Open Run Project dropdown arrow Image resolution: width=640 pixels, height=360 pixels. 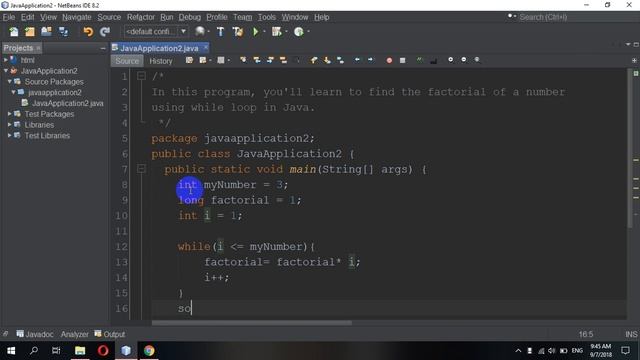(x=264, y=31)
